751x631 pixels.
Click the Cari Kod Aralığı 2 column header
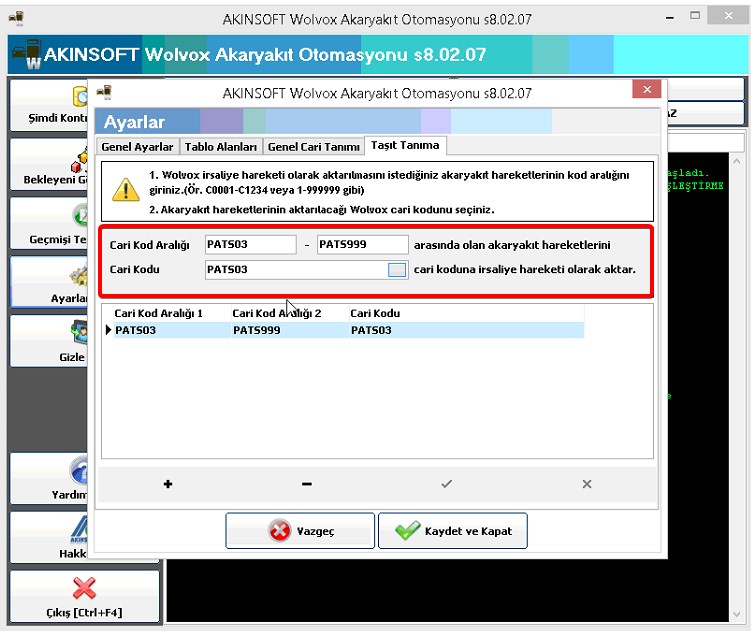(290, 313)
